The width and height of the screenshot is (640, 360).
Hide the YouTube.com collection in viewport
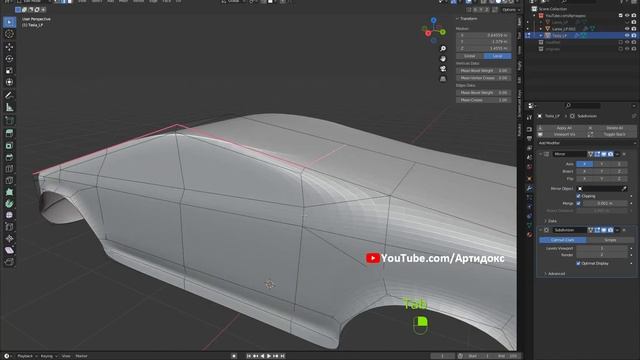tap(627, 16)
